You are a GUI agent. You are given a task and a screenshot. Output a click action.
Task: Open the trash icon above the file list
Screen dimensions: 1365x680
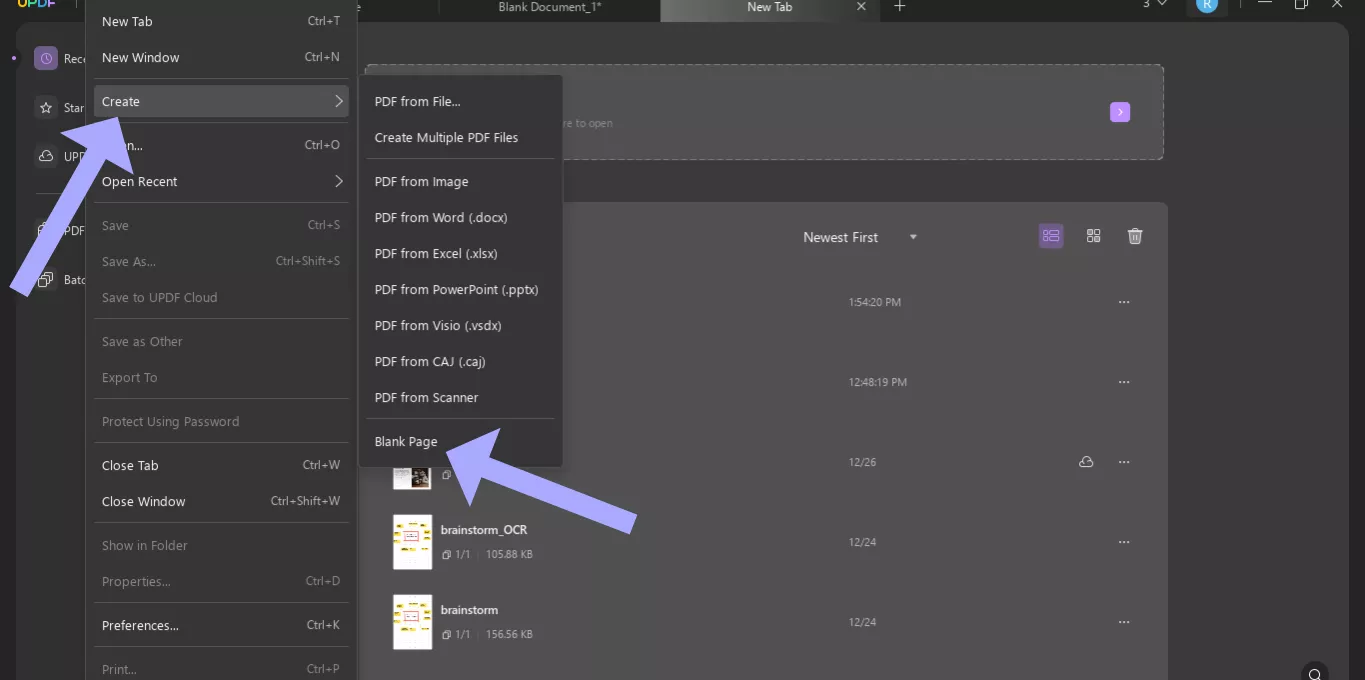coord(1135,236)
